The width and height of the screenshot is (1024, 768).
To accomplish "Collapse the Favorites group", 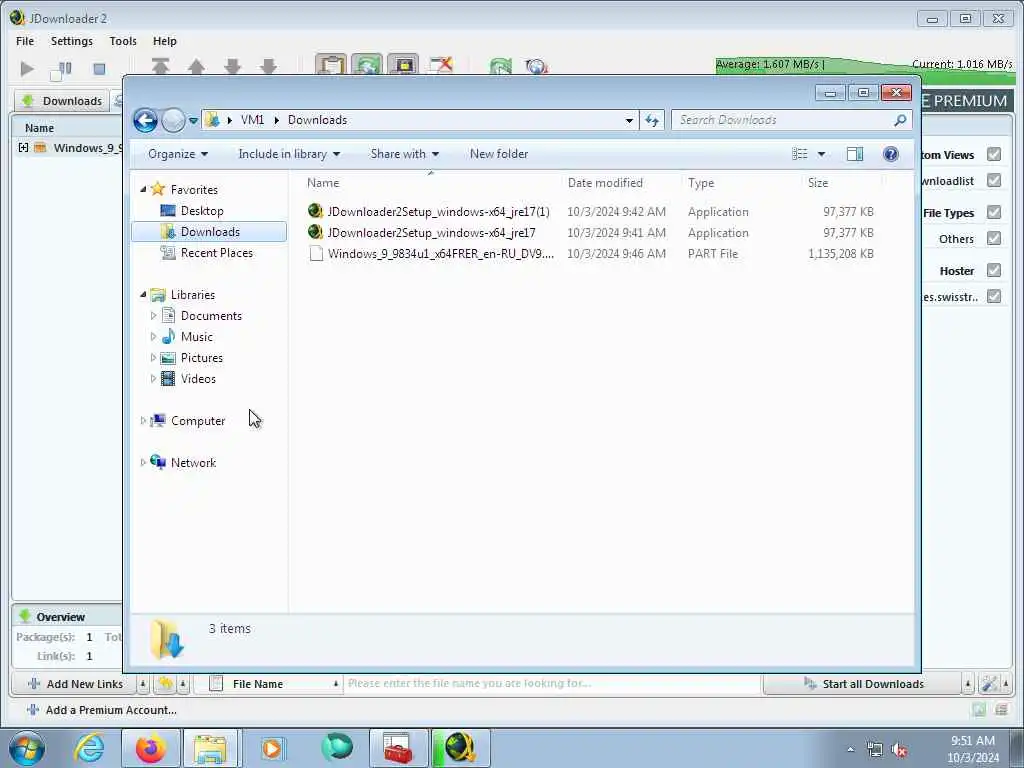I will 143,189.
